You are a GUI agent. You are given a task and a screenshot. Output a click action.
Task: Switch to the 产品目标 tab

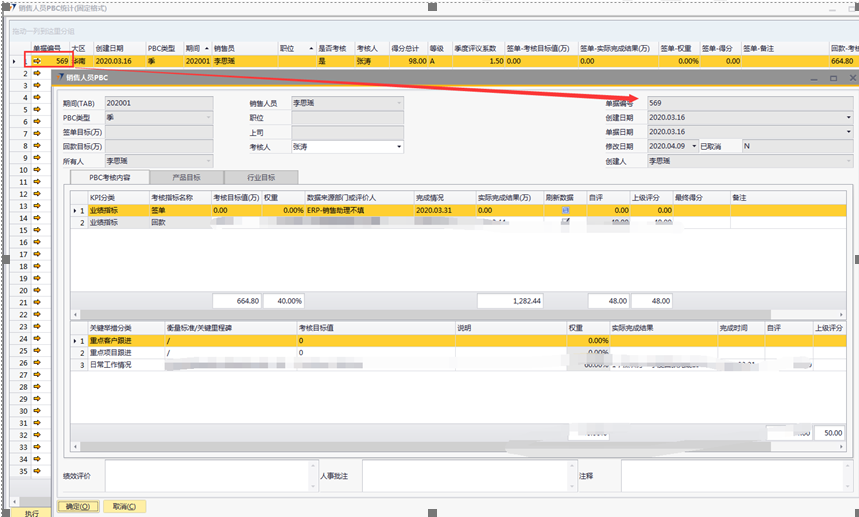click(187, 177)
